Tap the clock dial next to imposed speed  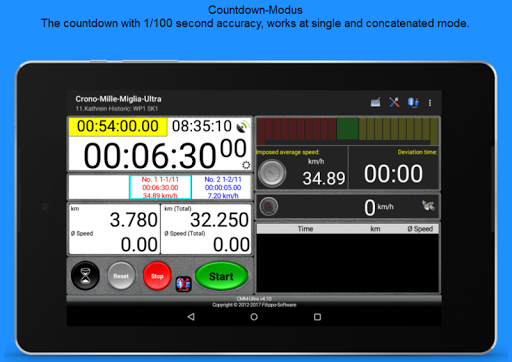pyautogui.click(x=272, y=173)
